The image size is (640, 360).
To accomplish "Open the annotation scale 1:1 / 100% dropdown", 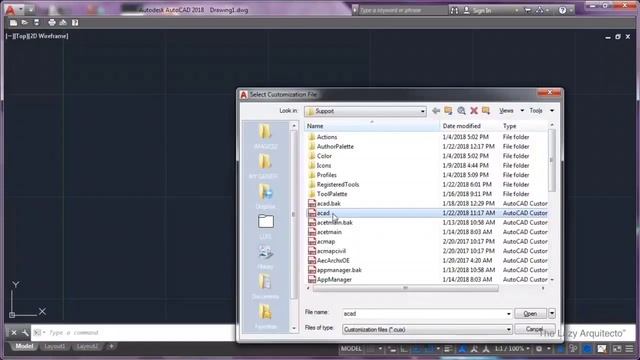I will pyautogui.click(x=512, y=349).
